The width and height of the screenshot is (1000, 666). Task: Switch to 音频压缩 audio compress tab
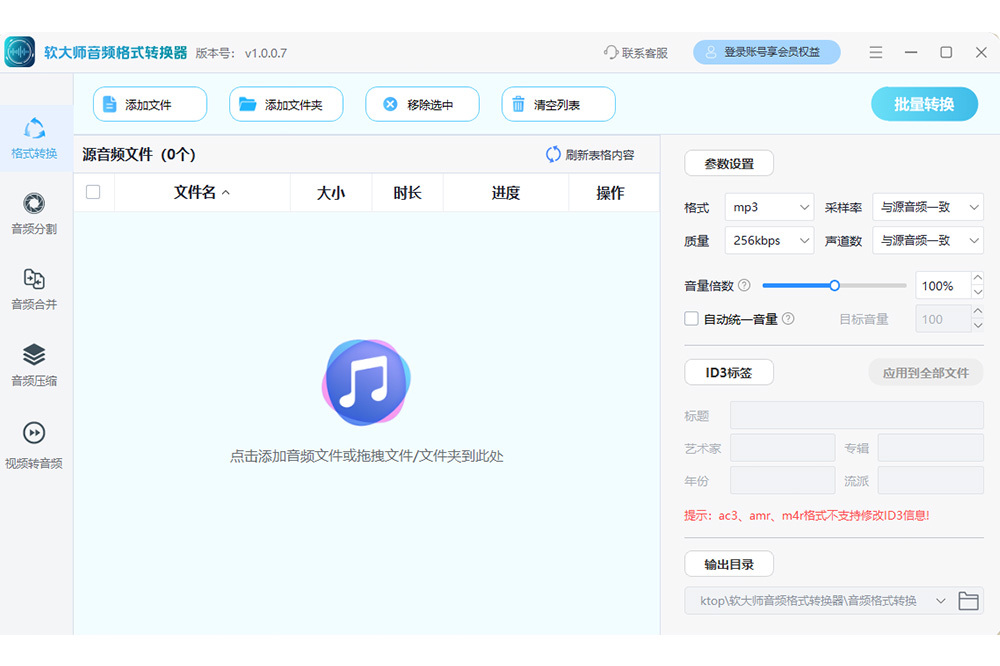[34, 366]
